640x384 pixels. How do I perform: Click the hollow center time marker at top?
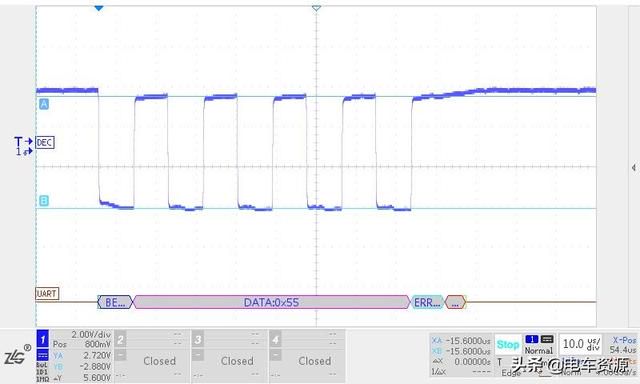click(316, 8)
